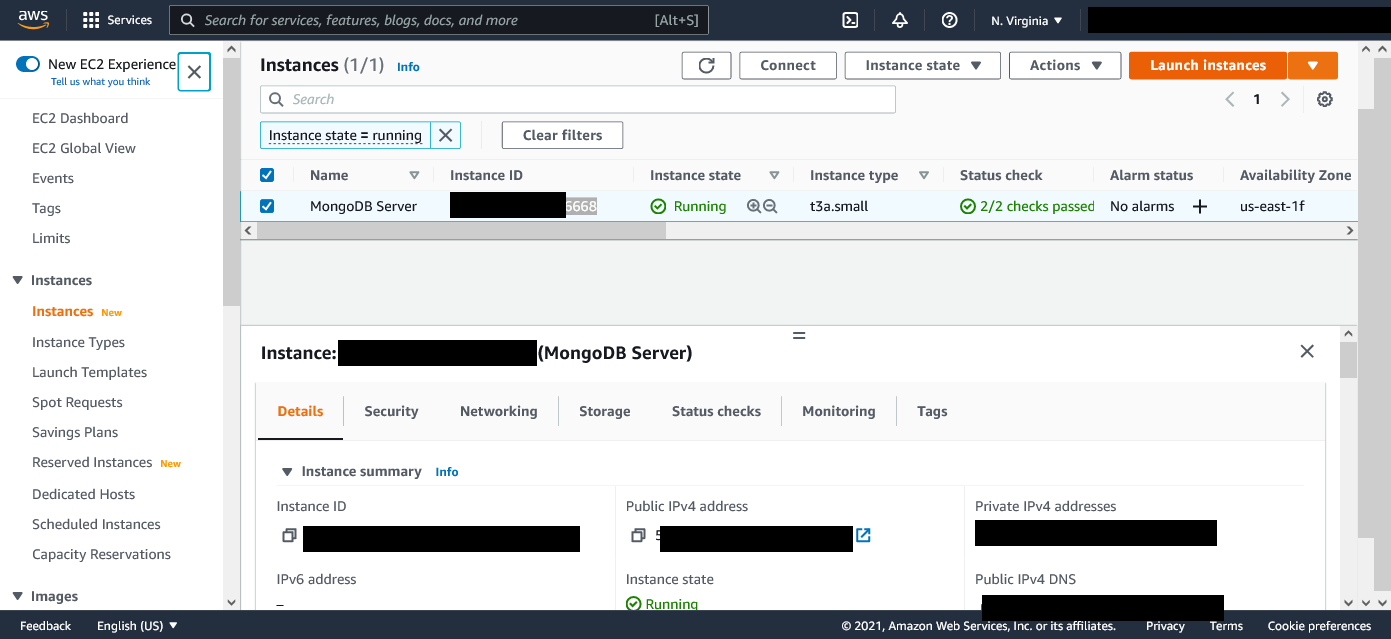Screen dimensions: 1391x639
Task: Open Reserved Instances in sidebar
Action: 92,462
